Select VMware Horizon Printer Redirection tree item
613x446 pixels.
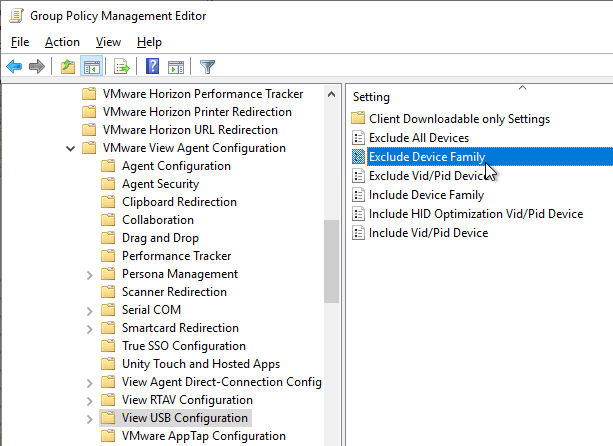tap(197, 112)
